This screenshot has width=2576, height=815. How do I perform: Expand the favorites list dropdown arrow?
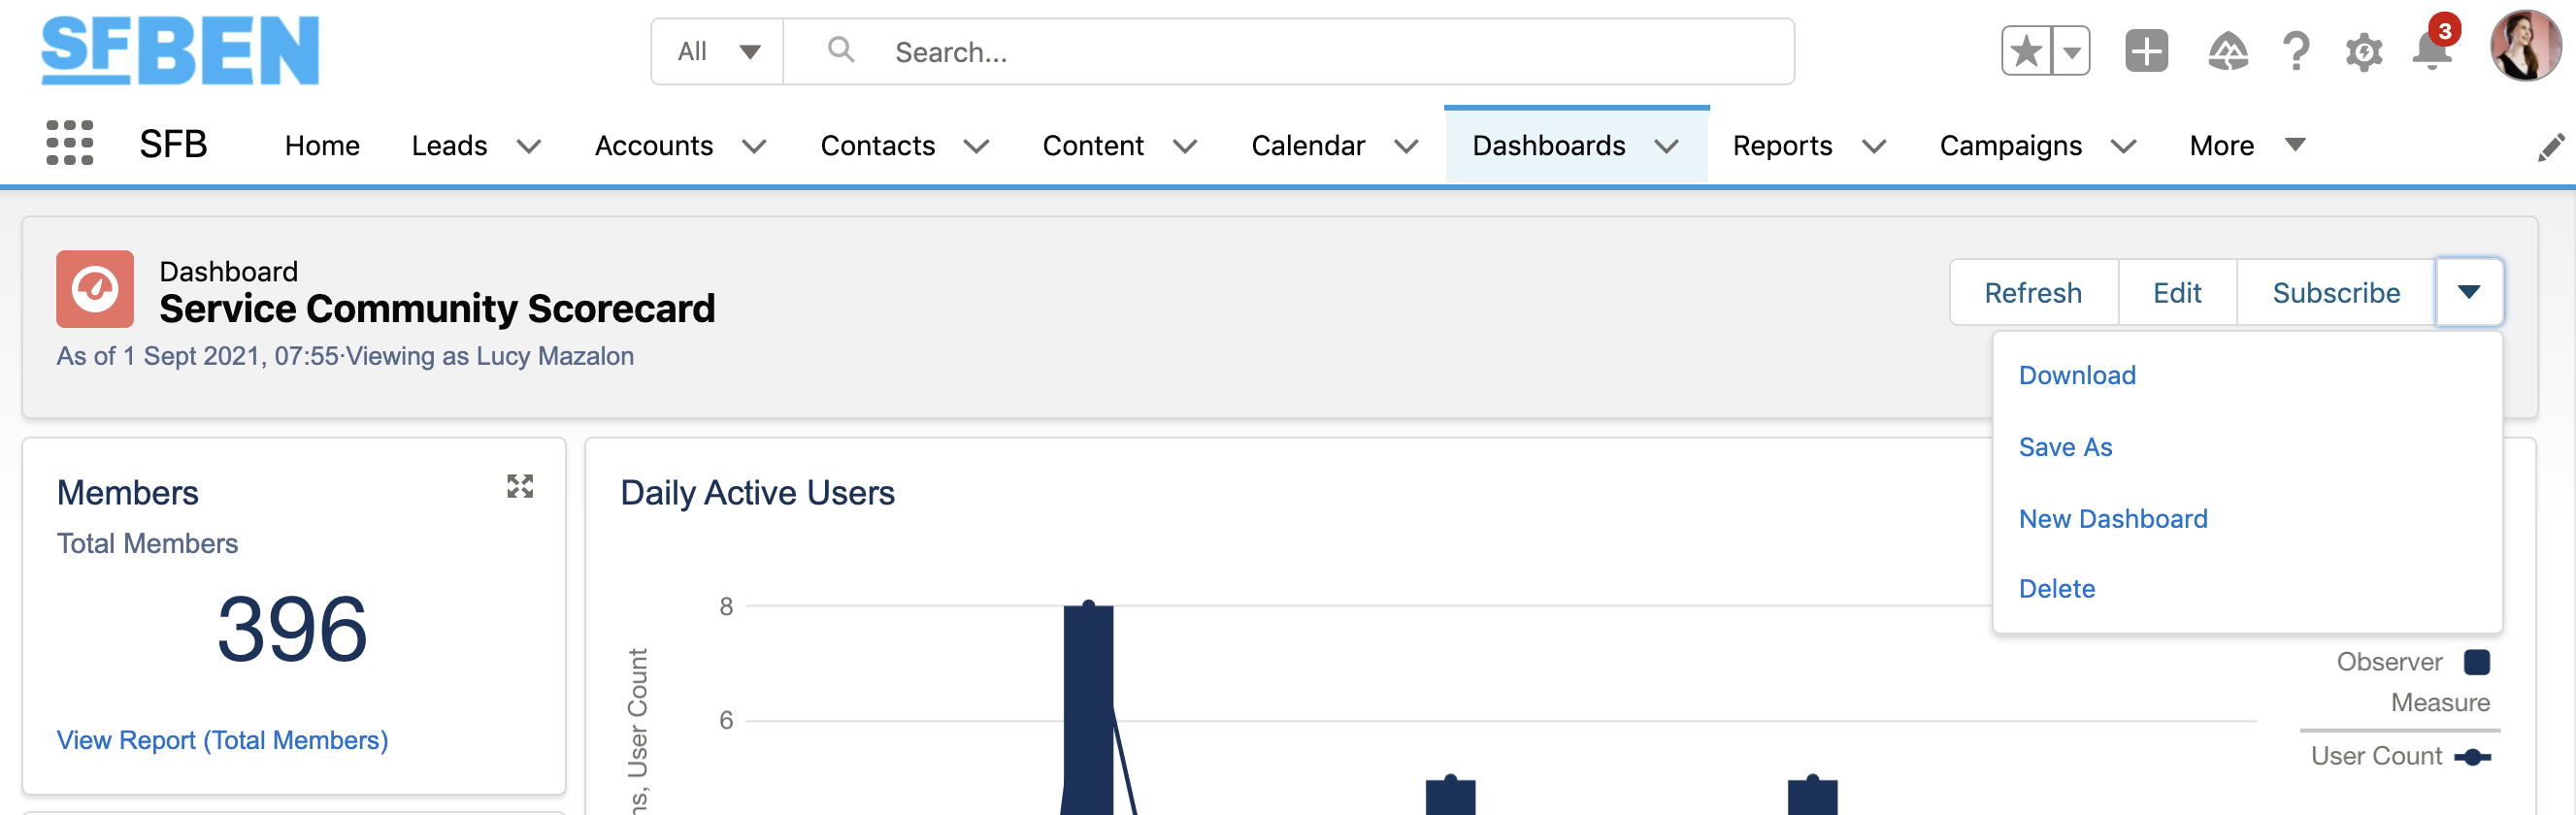2071,51
